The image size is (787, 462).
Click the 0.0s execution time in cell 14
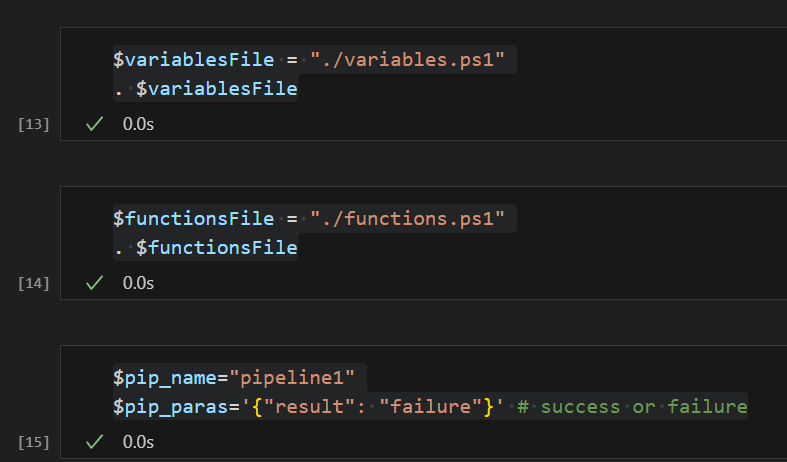pyautogui.click(x=138, y=283)
